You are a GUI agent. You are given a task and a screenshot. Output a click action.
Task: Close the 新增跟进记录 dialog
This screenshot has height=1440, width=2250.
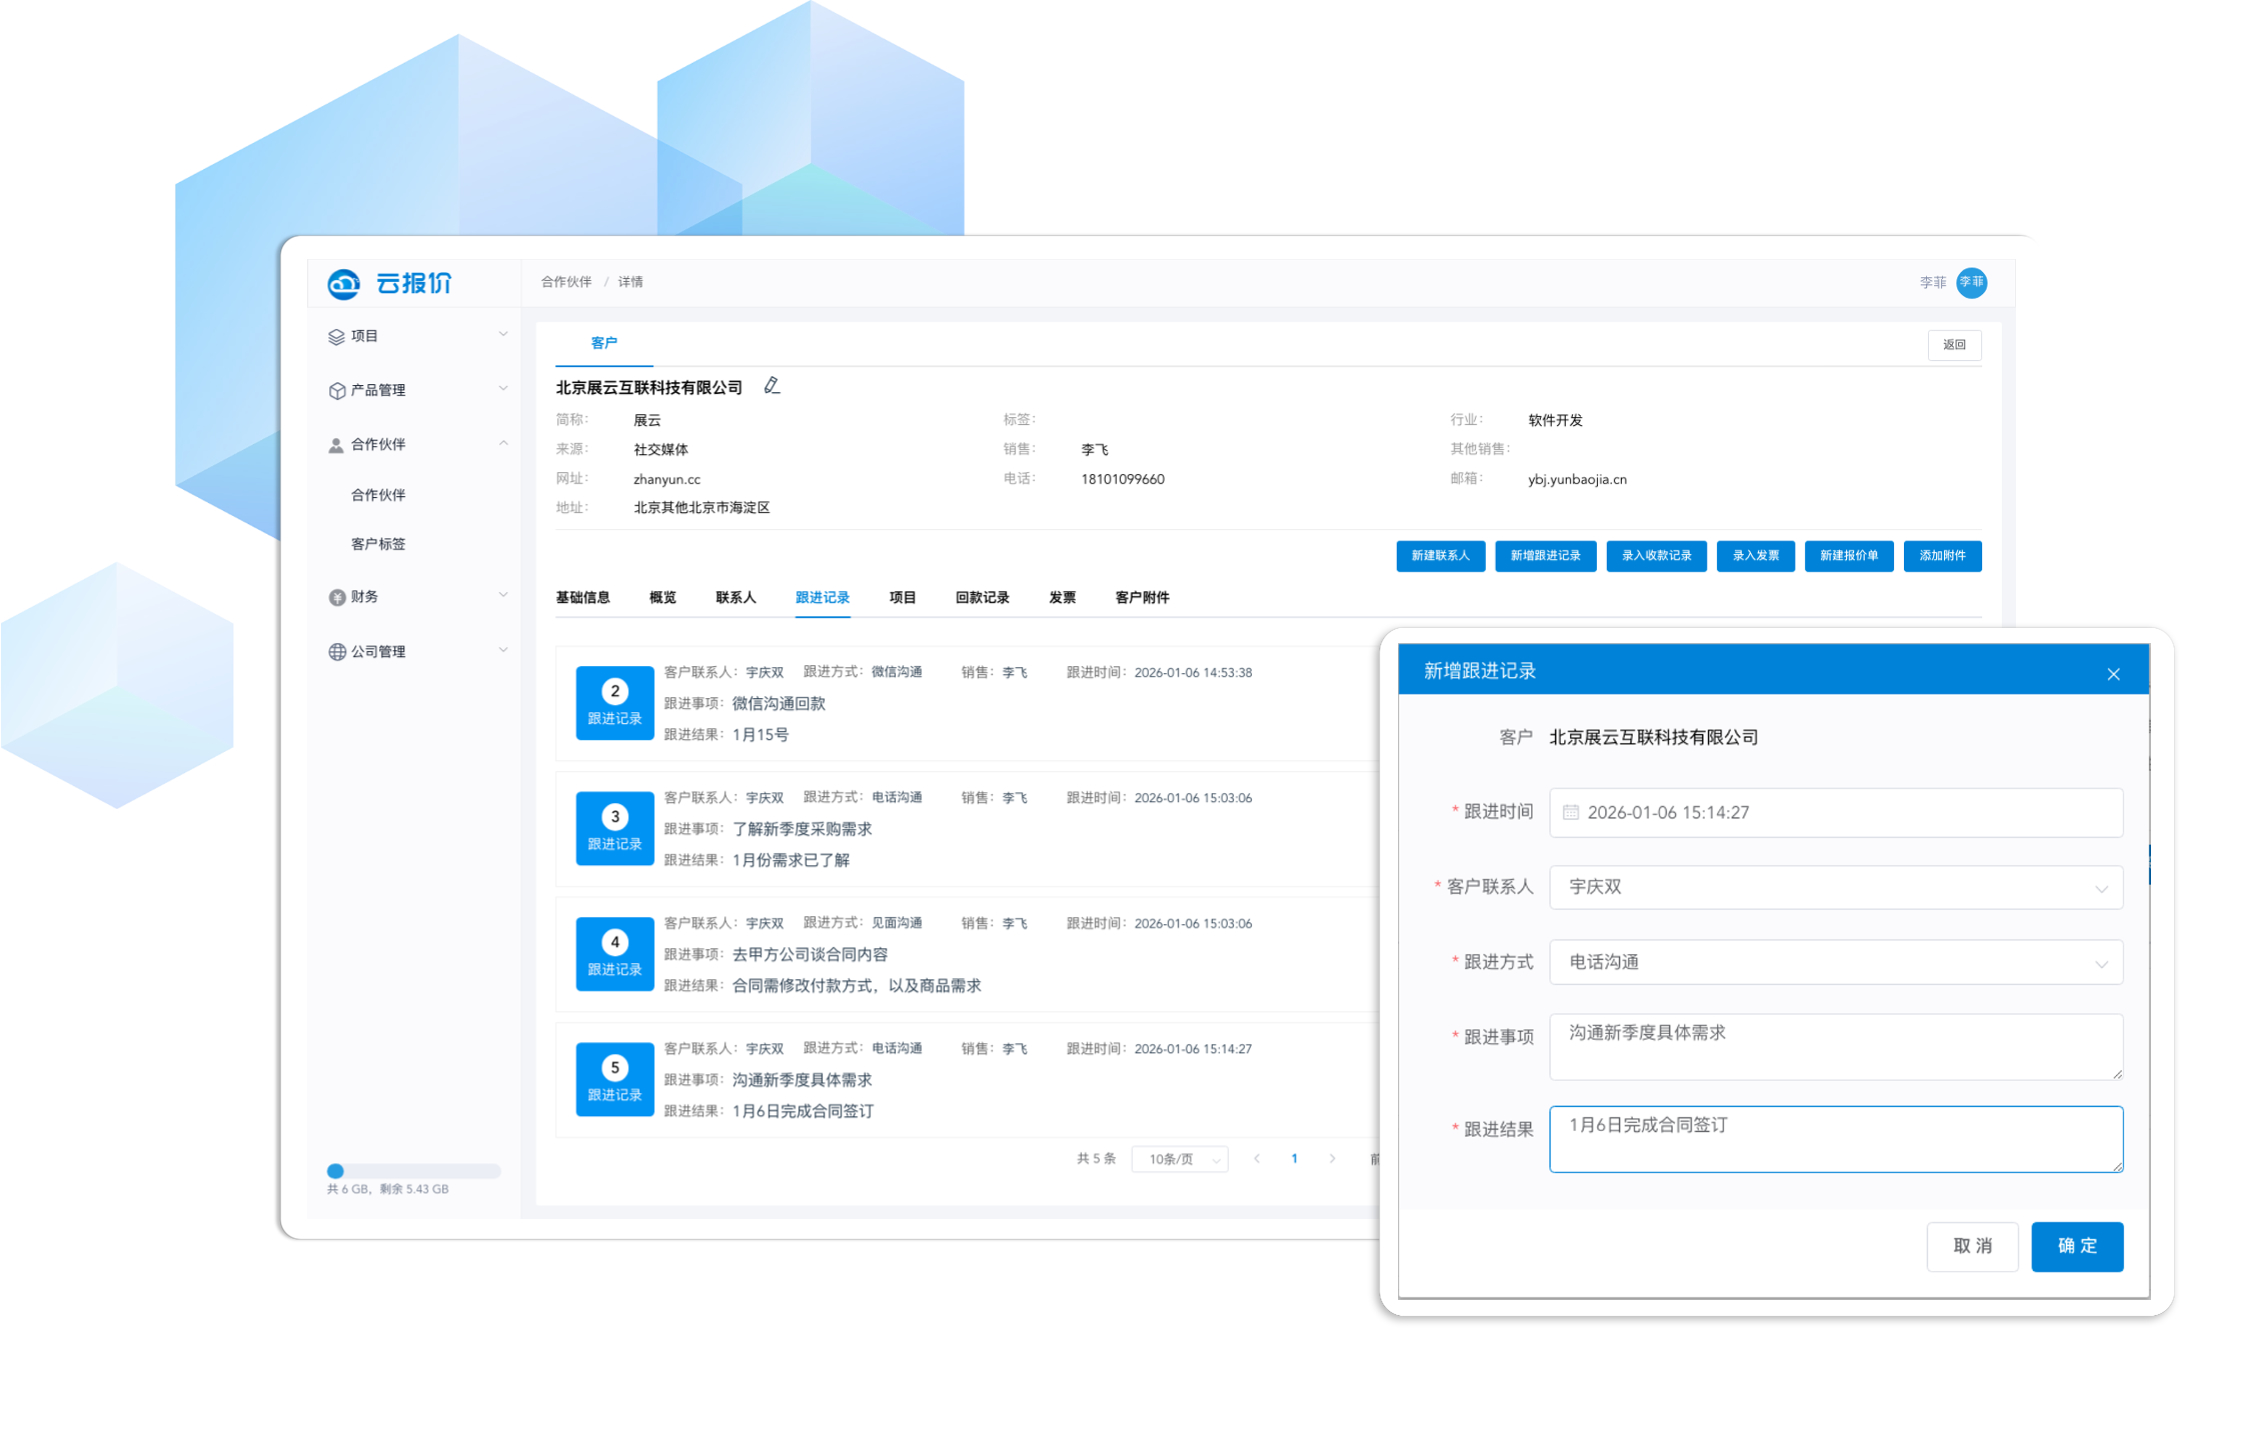coord(2112,674)
